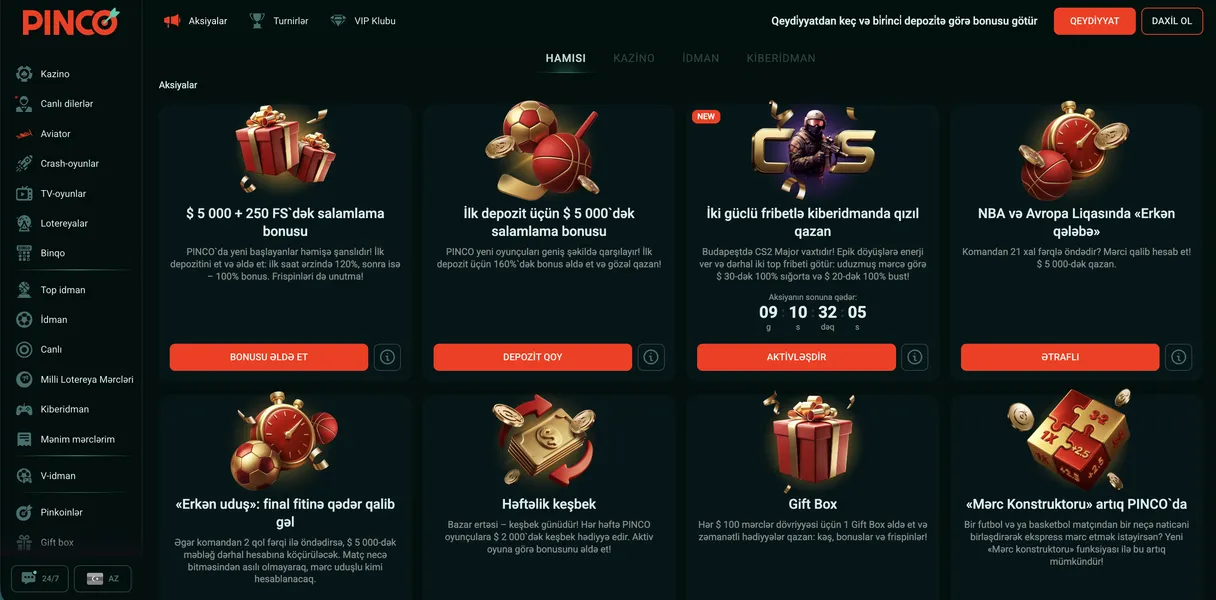This screenshot has height=600, width=1216.
Task: Select the Aviator plane icon
Action: [24, 134]
